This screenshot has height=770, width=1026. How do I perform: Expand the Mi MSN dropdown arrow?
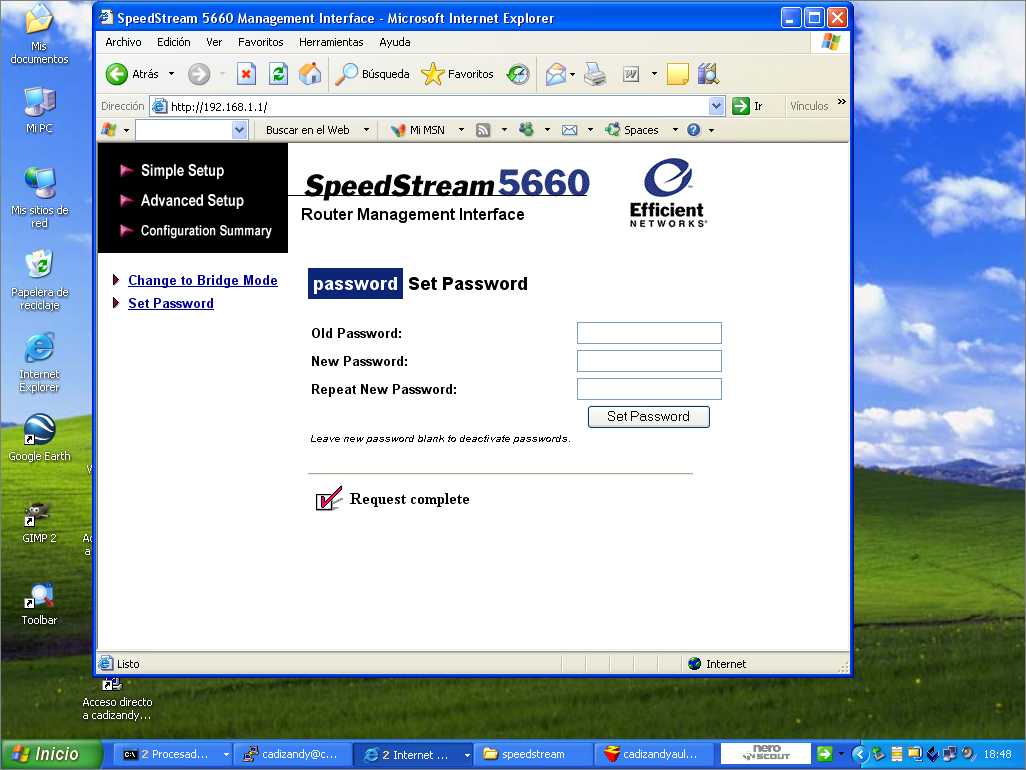(461, 130)
